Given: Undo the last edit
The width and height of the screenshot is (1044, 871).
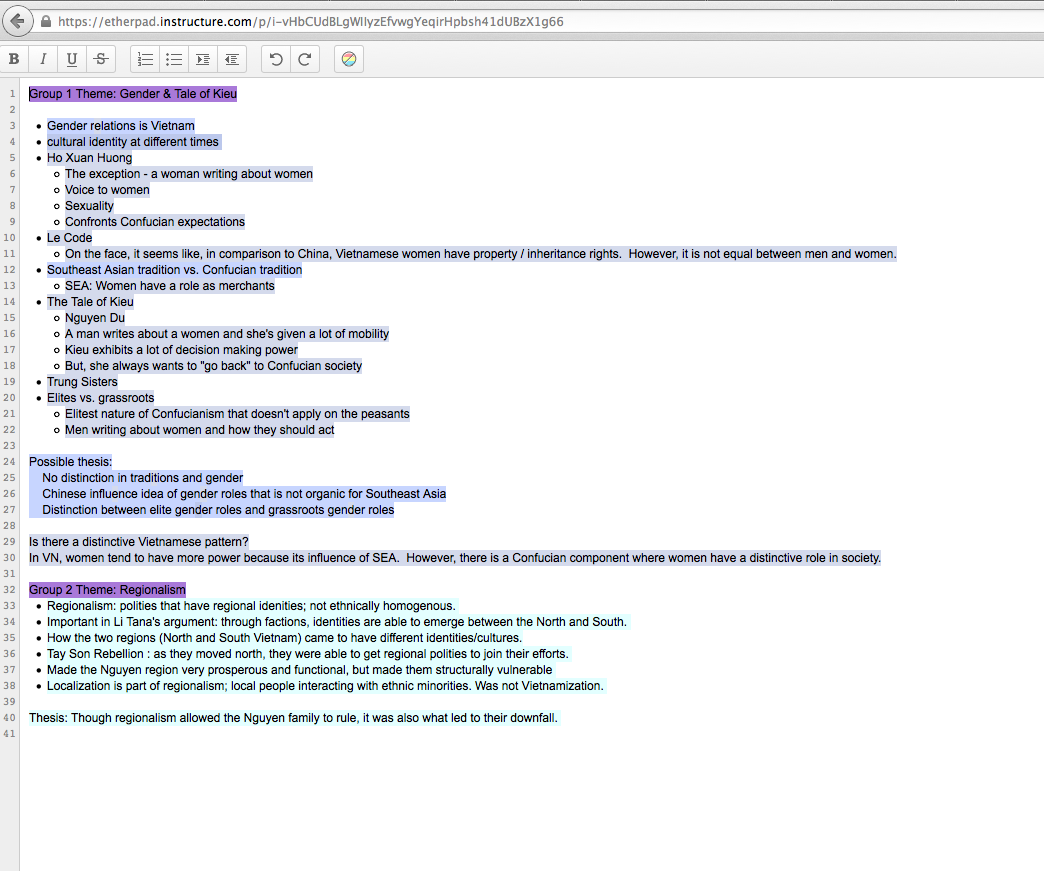Looking at the screenshot, I should click(276, 59).
